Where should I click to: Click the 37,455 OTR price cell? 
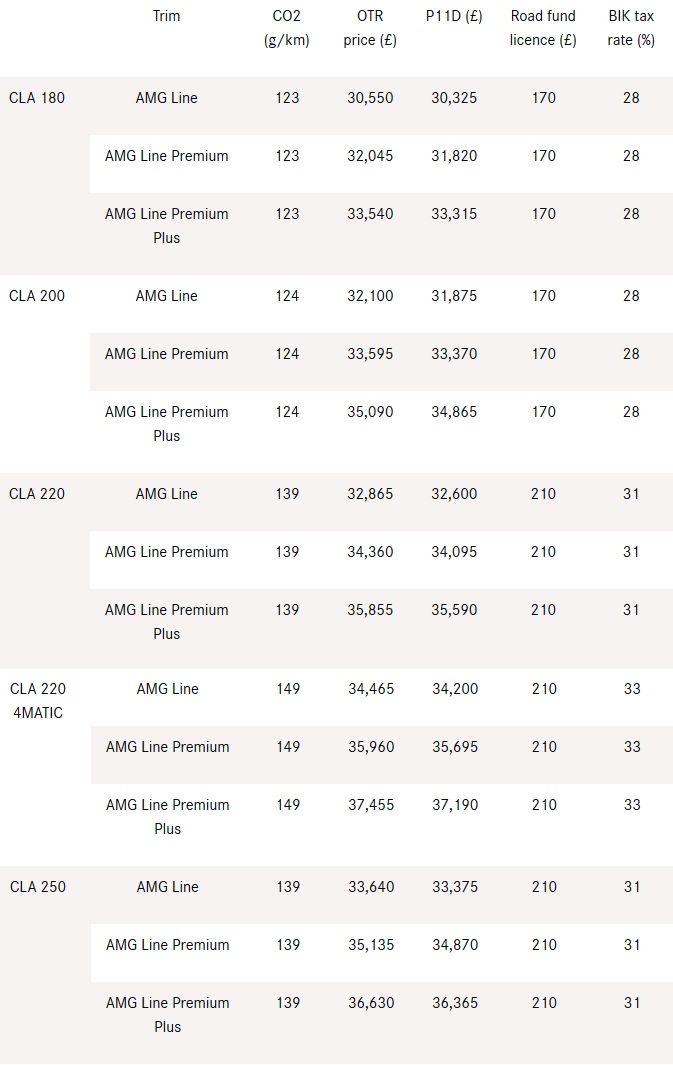tap(371, 805)
